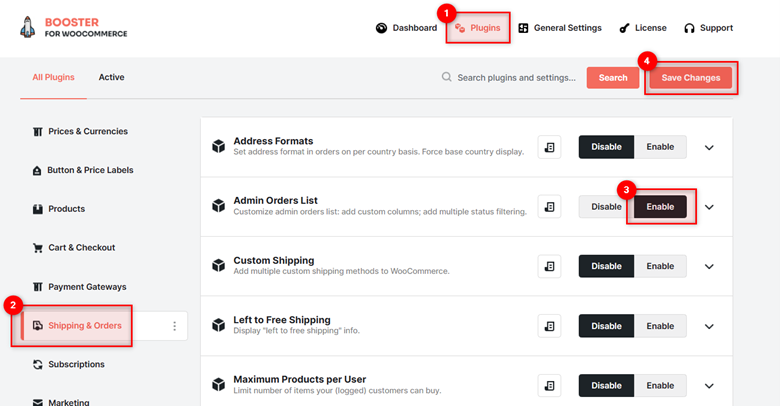Expand the Admin Orders List chevron
The width and height of the screenshot is (780, 406).
pos(709,207)
